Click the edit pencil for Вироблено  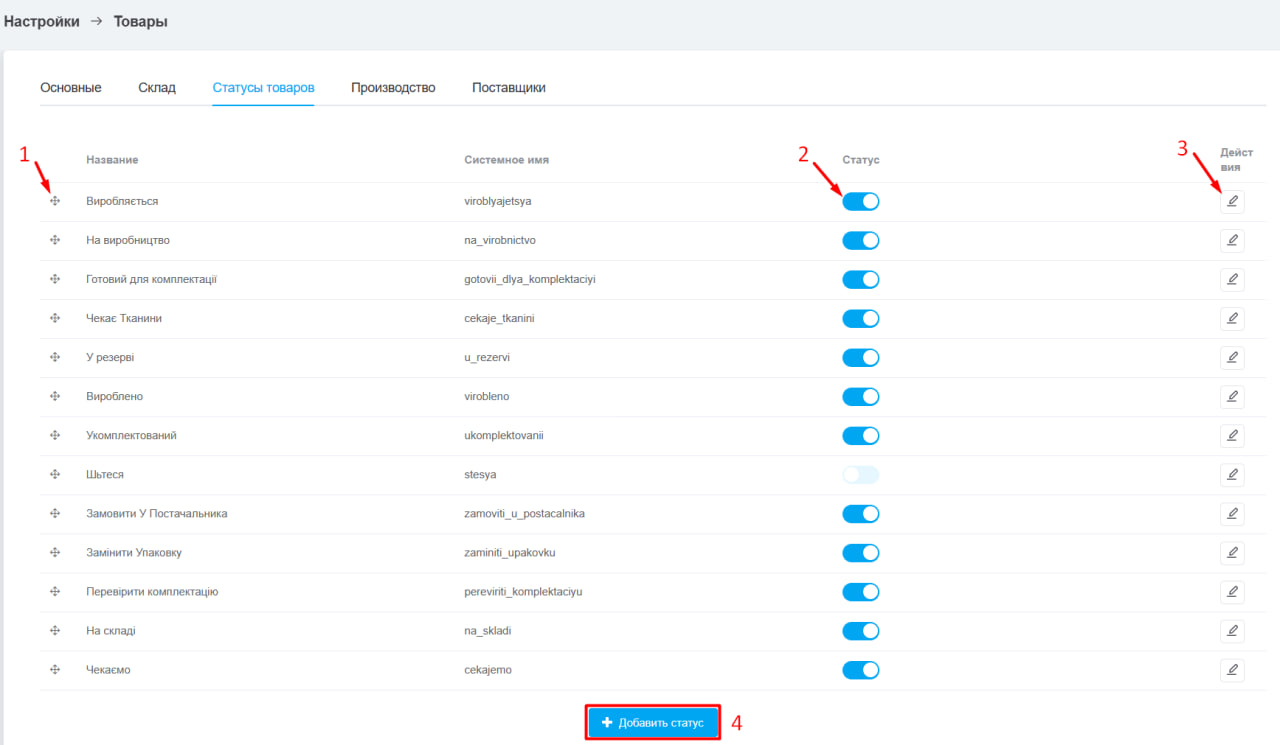pos(1232,396)
